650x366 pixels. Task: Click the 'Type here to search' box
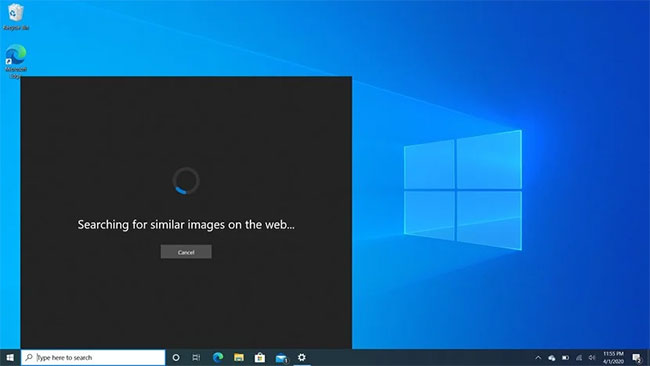[93, 357]
